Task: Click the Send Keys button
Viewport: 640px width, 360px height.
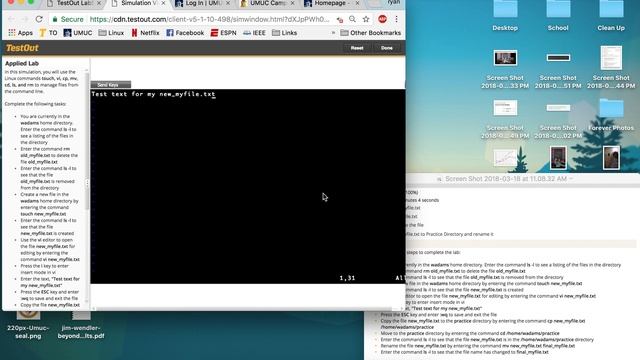Action: coord(111,85)
